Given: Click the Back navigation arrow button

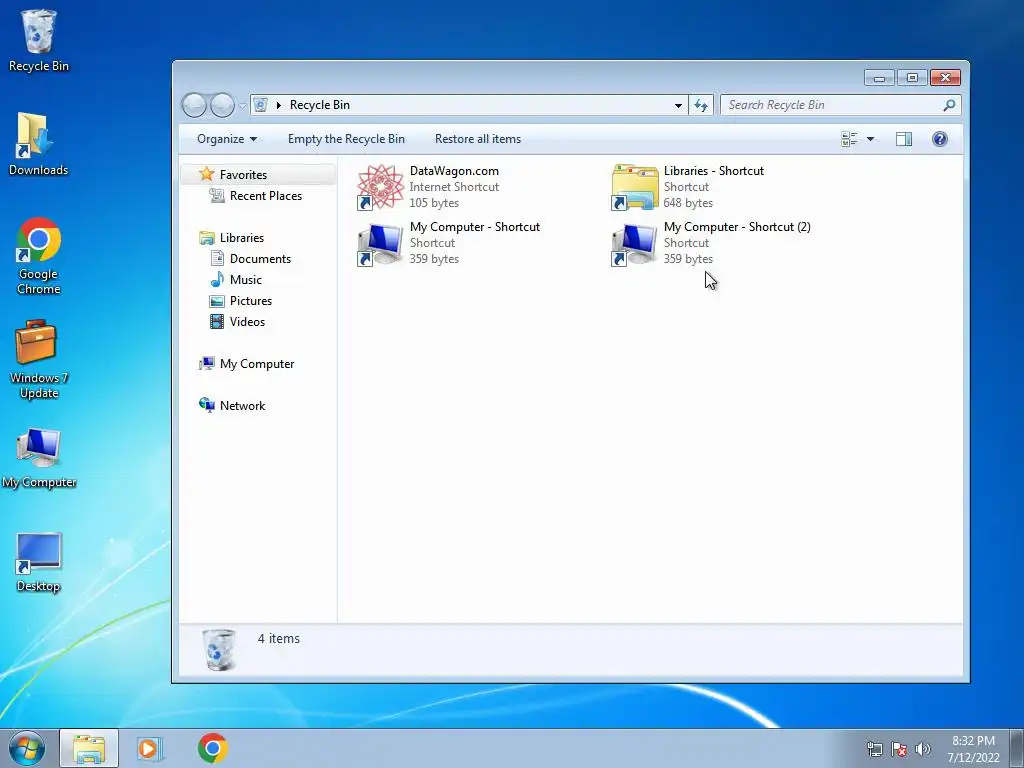Looking at the screenshot, I should click(194, 105).
